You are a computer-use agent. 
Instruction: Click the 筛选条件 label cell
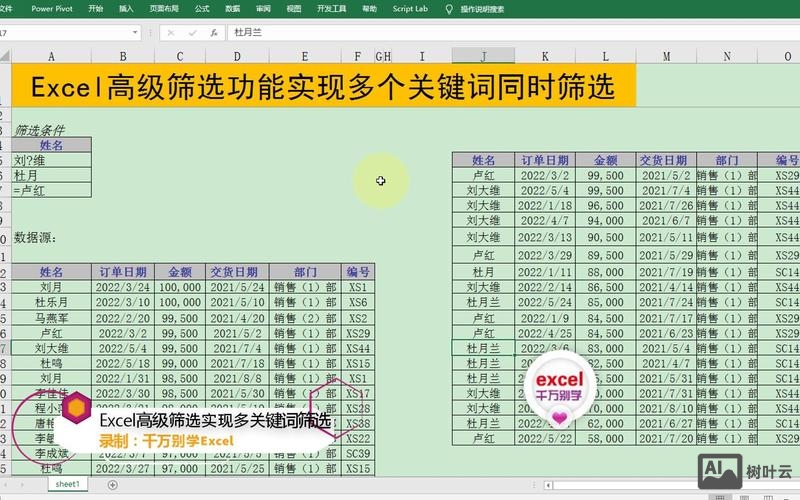tap(51, 130)
